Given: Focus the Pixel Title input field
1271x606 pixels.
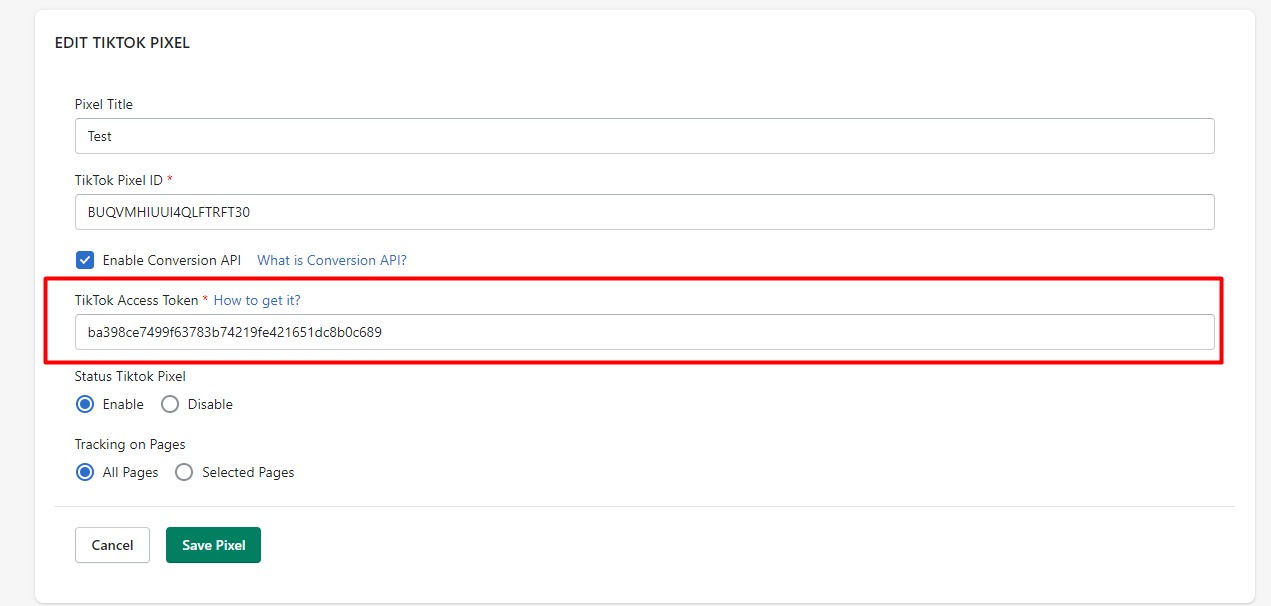Looking at the screenshot, I should point(645,136).
